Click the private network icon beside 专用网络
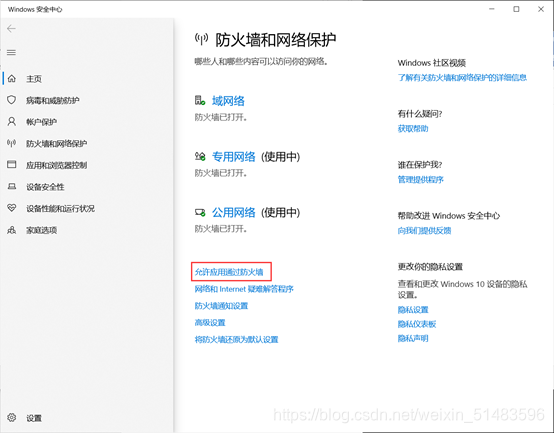554x433 pixels. tap(200, 156)
